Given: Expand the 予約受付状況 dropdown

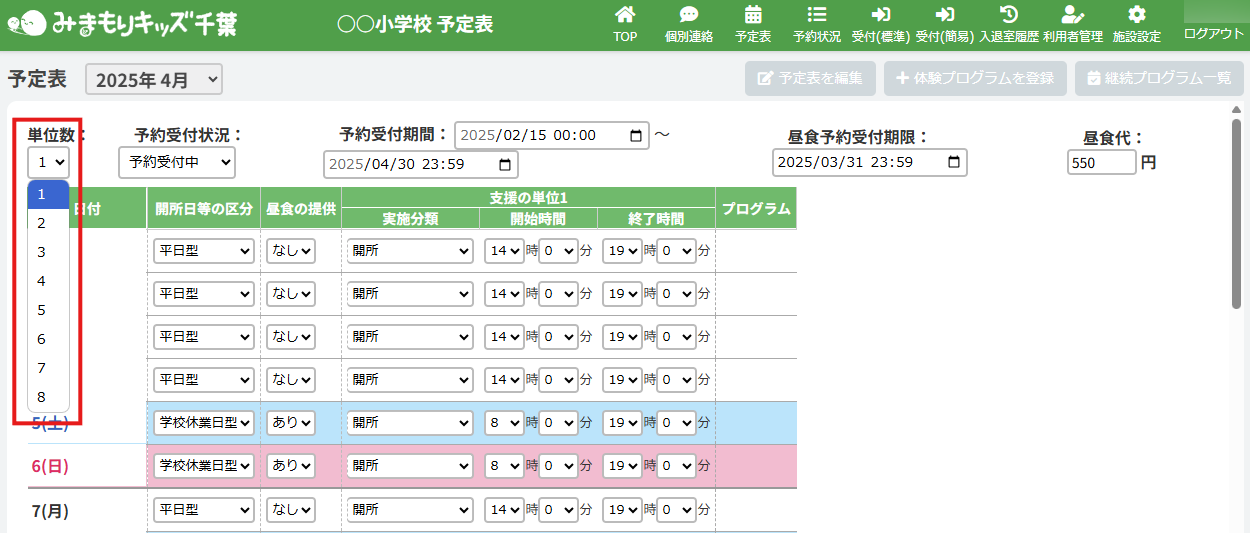Looking at the screenshot, I should point(176,162).
